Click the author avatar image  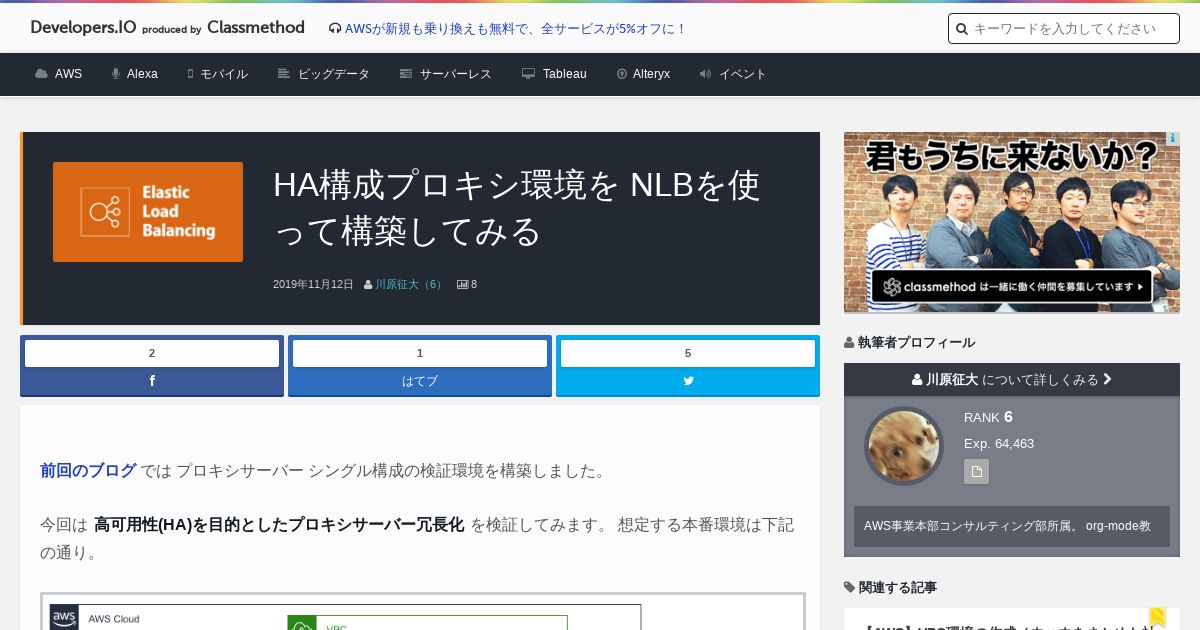tap(904, 446)
